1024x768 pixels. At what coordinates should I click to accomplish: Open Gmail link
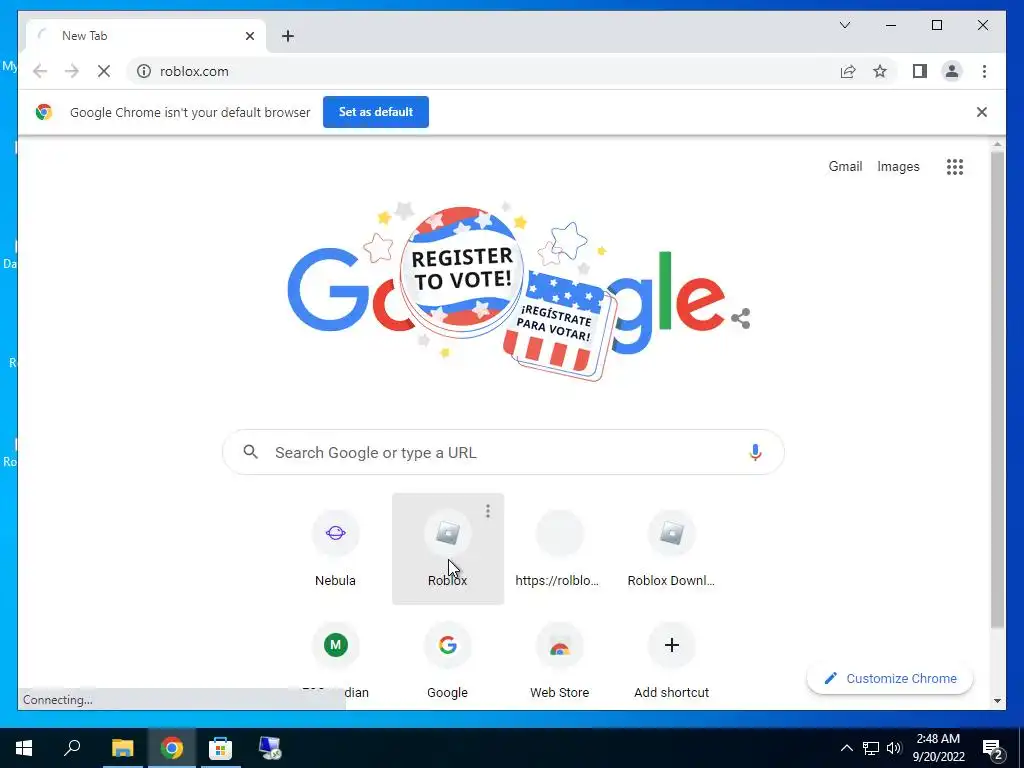pos(845,167)
